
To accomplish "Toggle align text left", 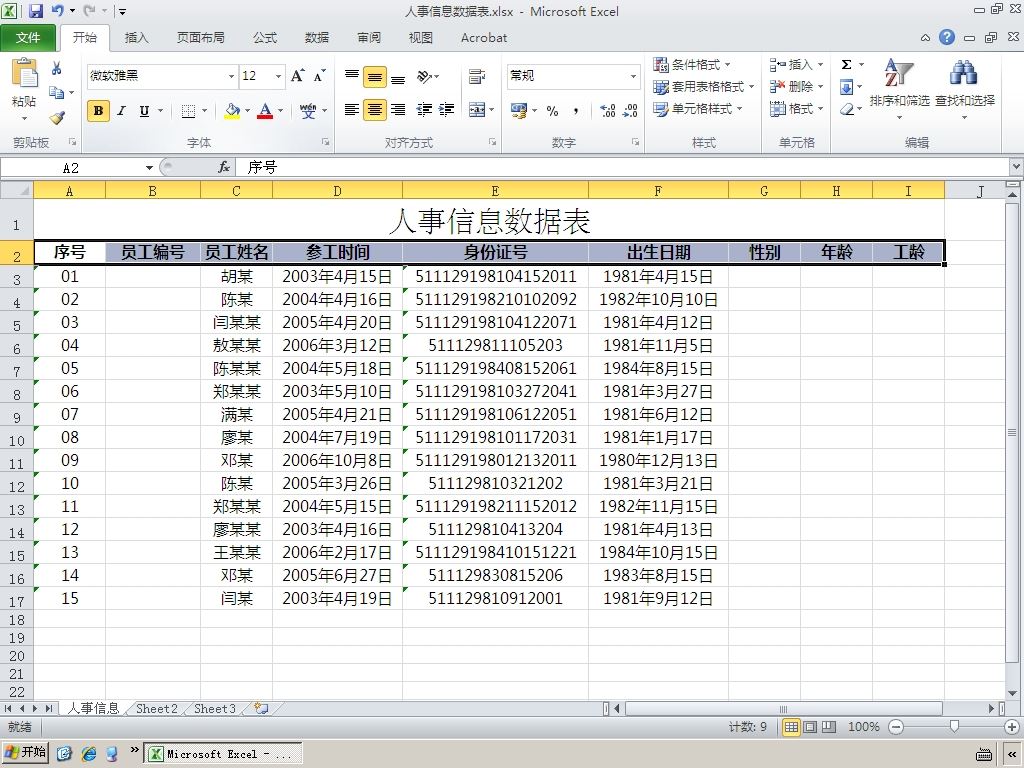I will [351, 110].
